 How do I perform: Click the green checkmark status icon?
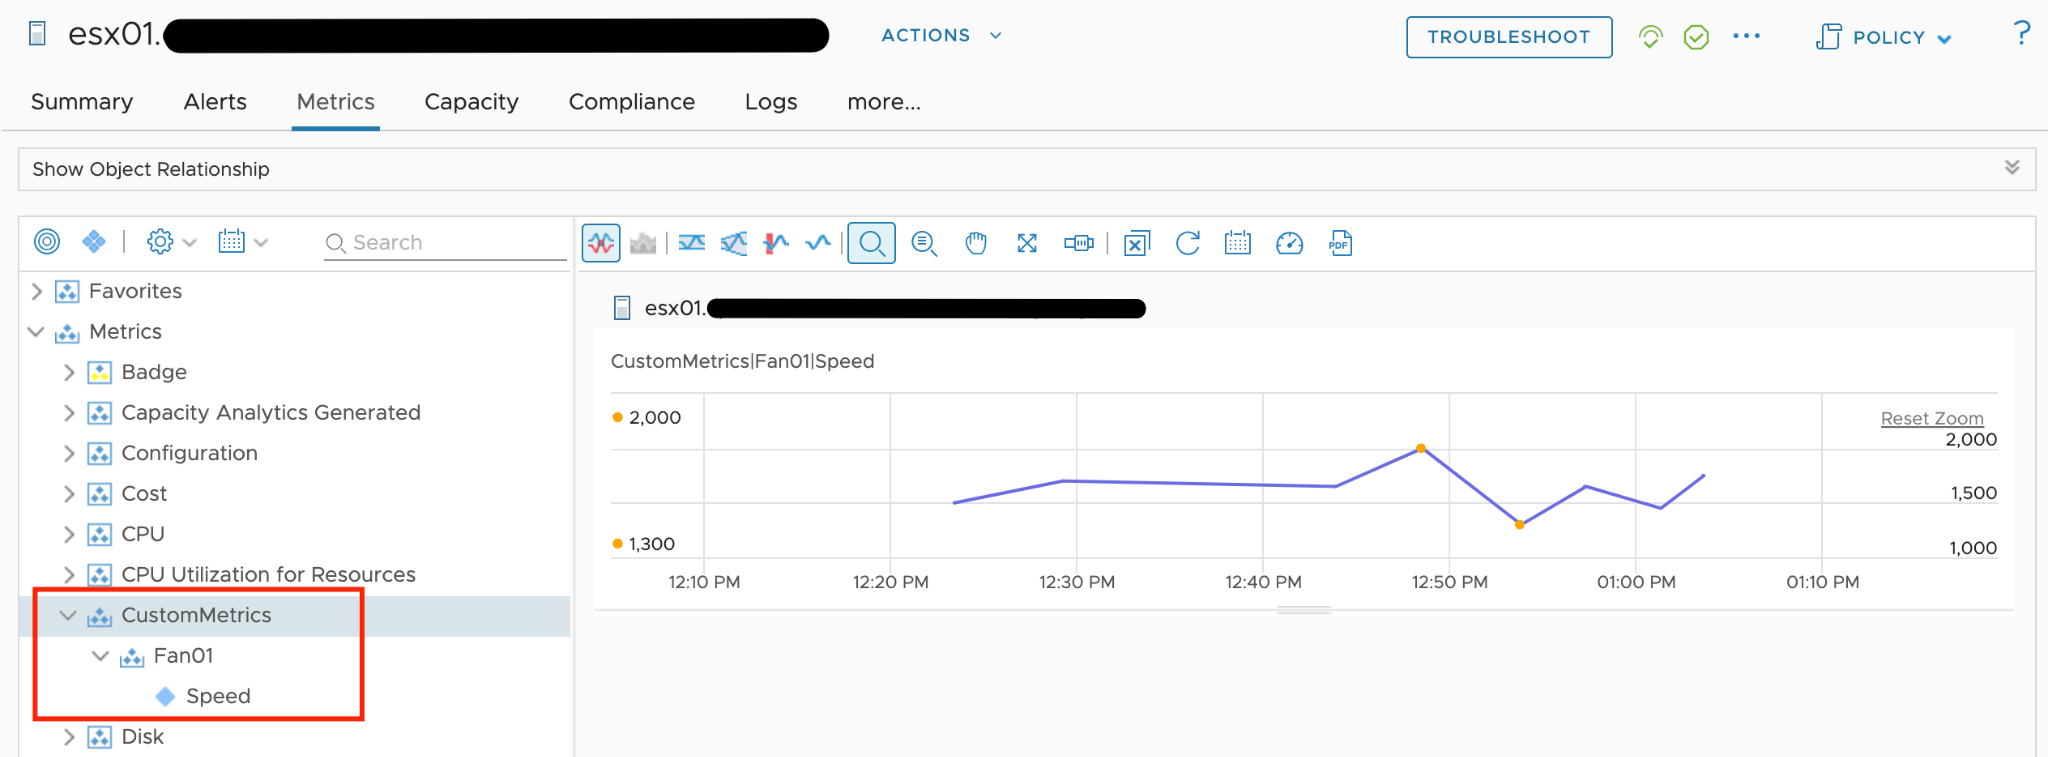click(x=1696, y=37)
